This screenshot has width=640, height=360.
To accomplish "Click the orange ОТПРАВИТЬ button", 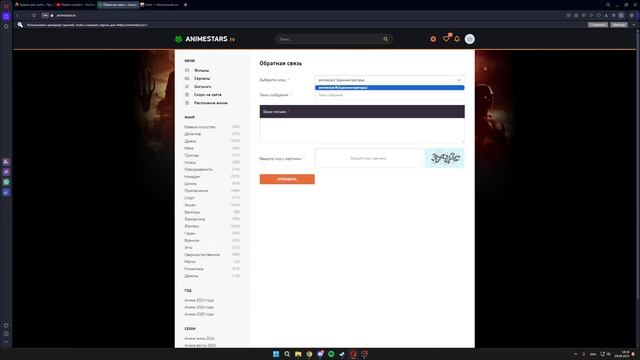I will pyautogui.click(x=287, y=179).
